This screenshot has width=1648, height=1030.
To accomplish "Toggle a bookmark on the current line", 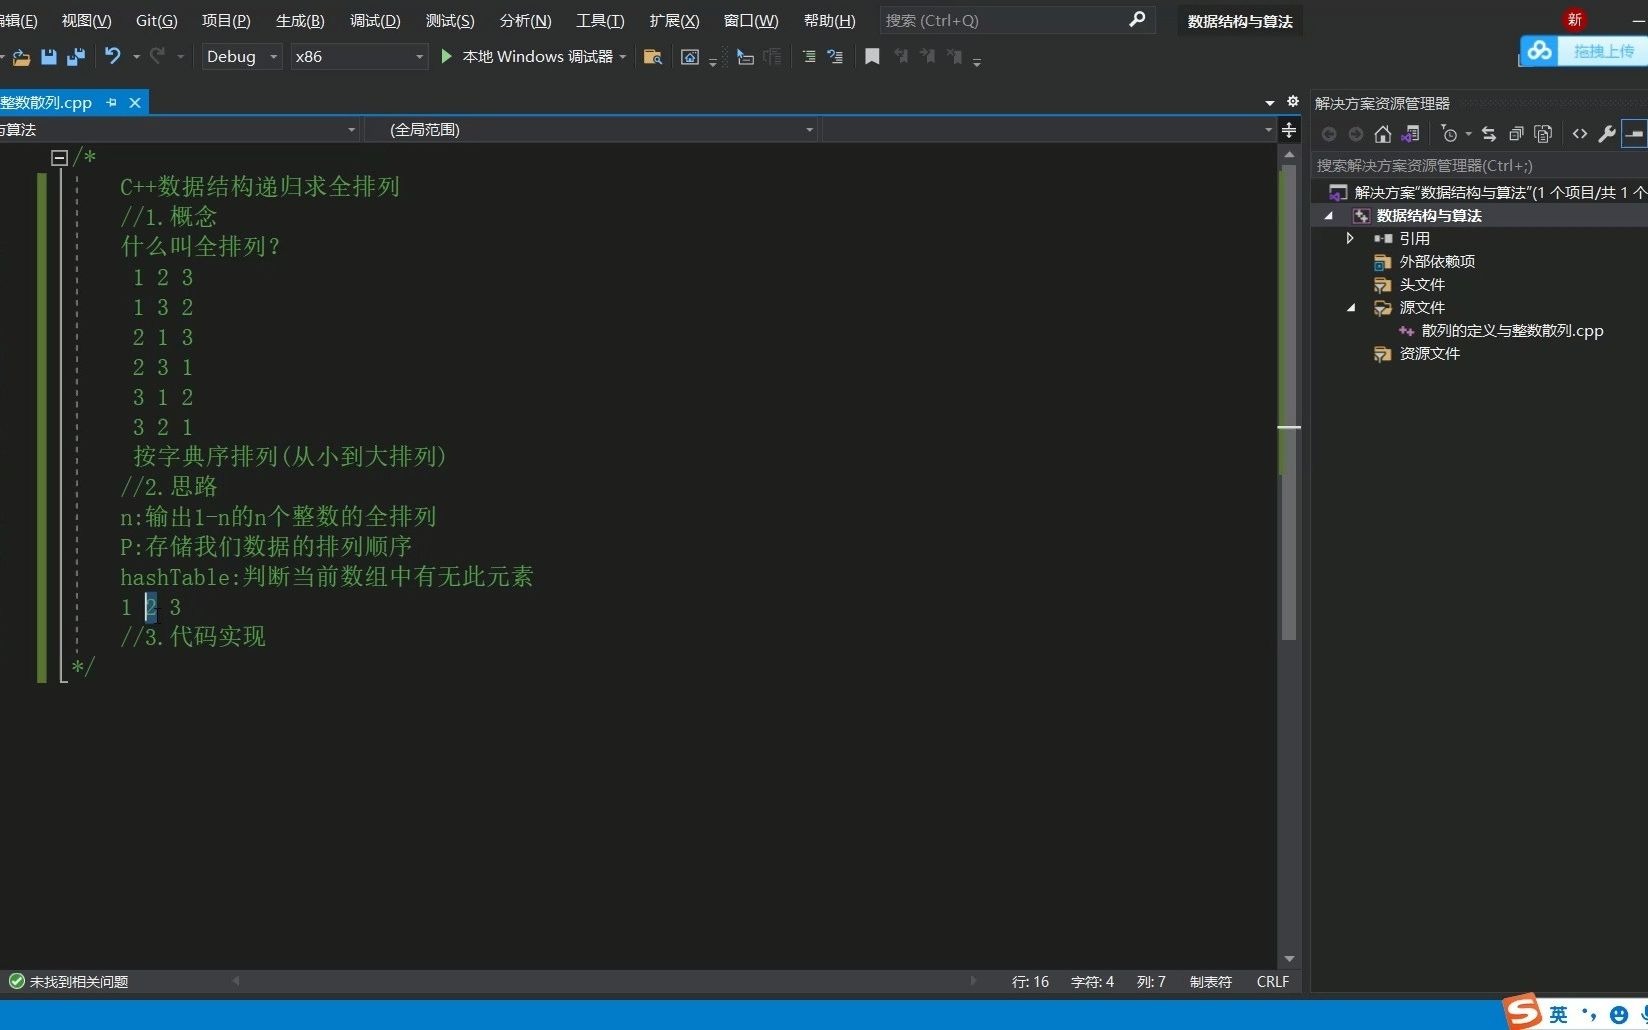I will [871, 57].
